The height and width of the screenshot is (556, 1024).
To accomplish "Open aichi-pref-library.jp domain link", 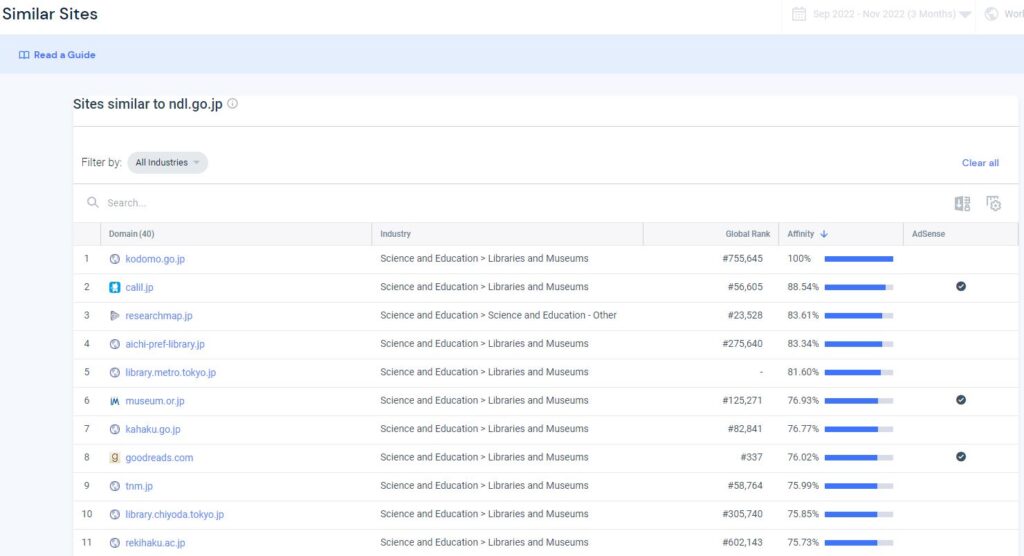I will (x=165, y=344).
